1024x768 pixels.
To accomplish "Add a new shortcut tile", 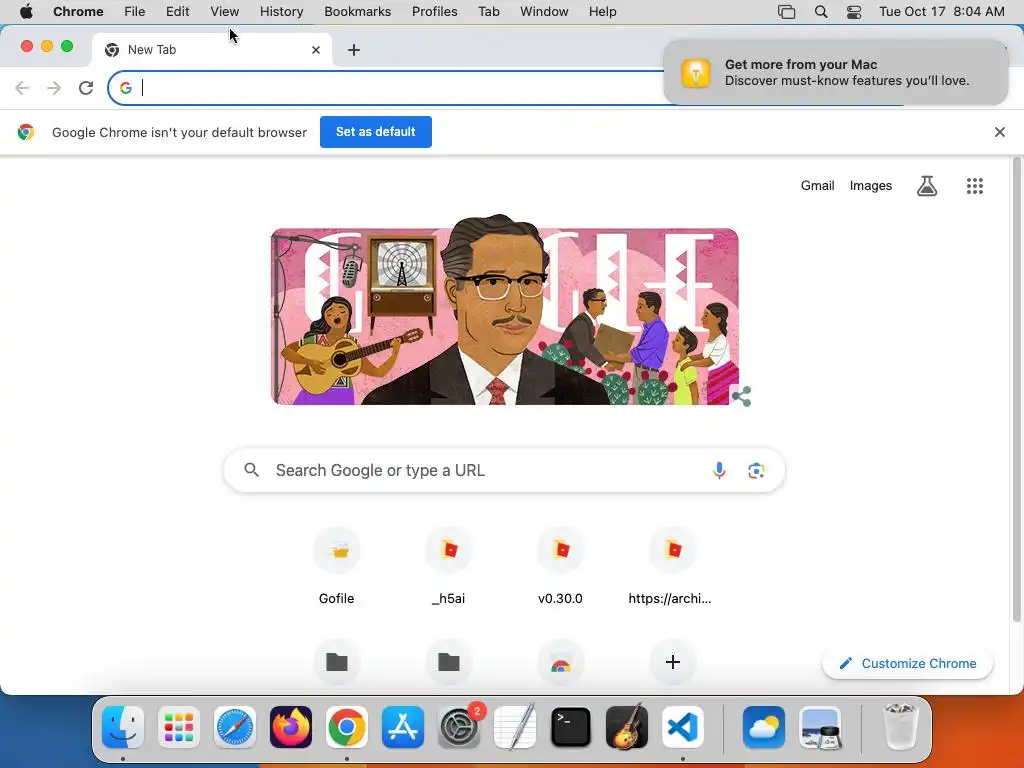I will (673, 662).
